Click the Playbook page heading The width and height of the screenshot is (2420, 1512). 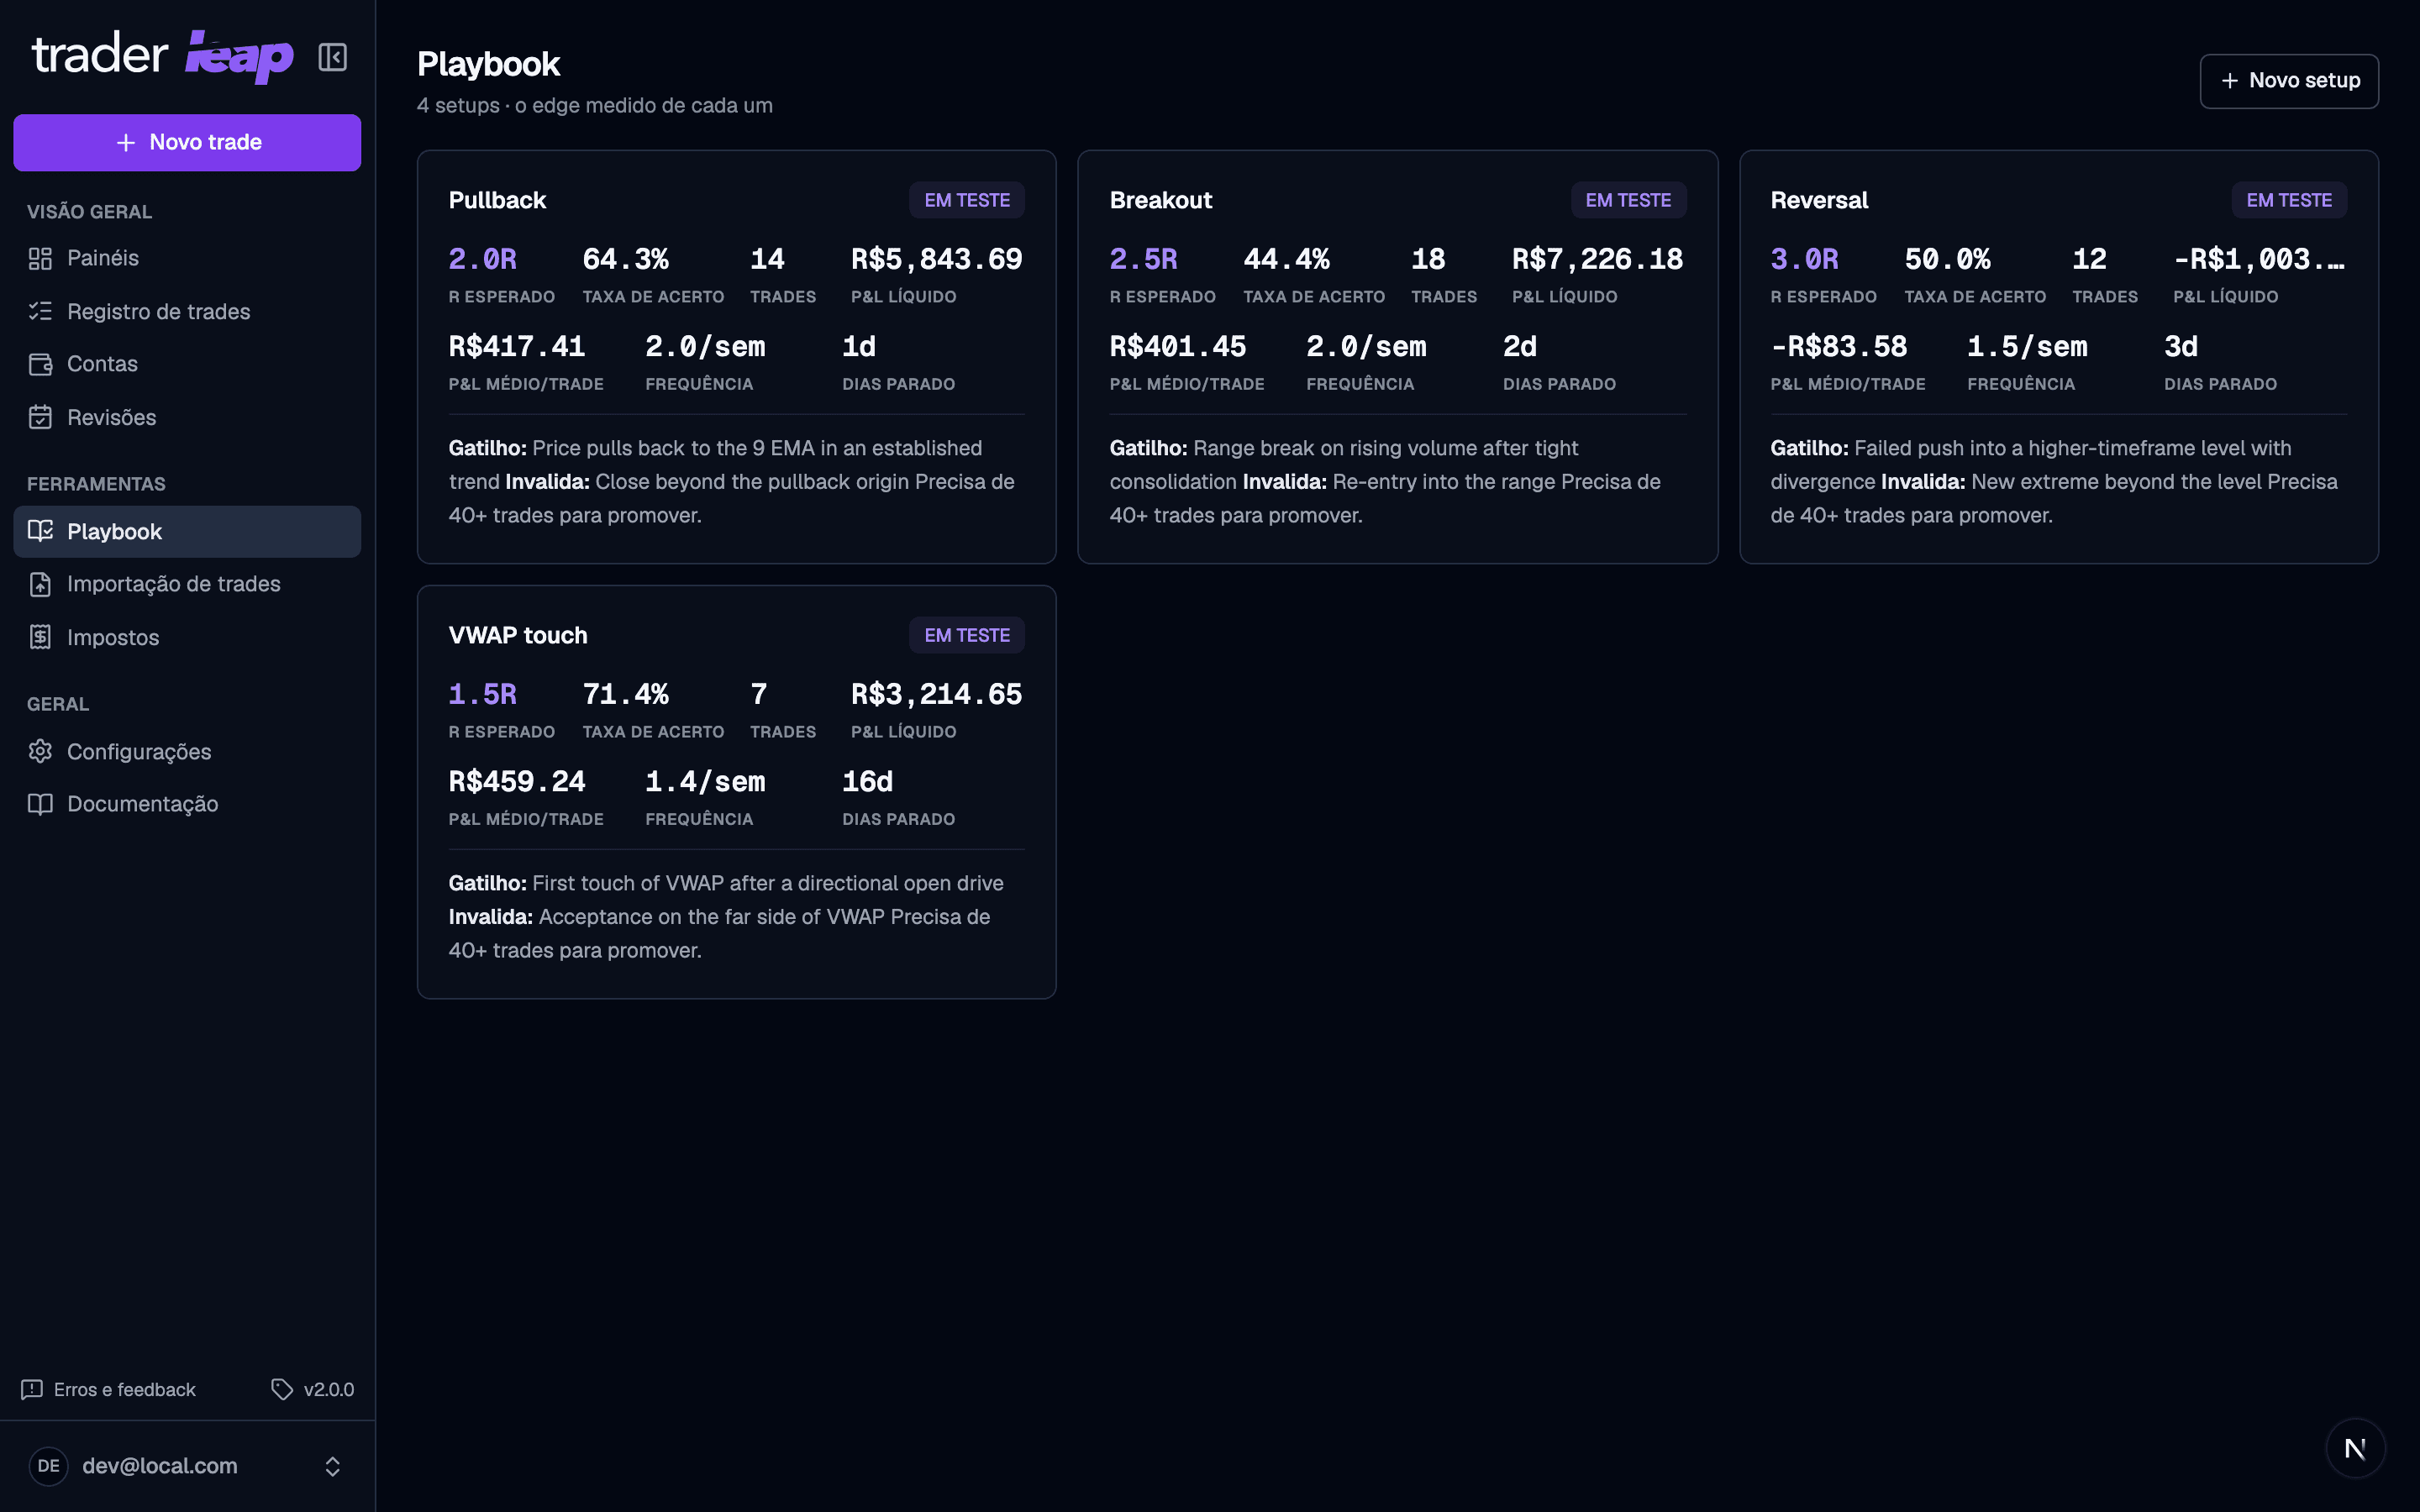click(488, 64)
